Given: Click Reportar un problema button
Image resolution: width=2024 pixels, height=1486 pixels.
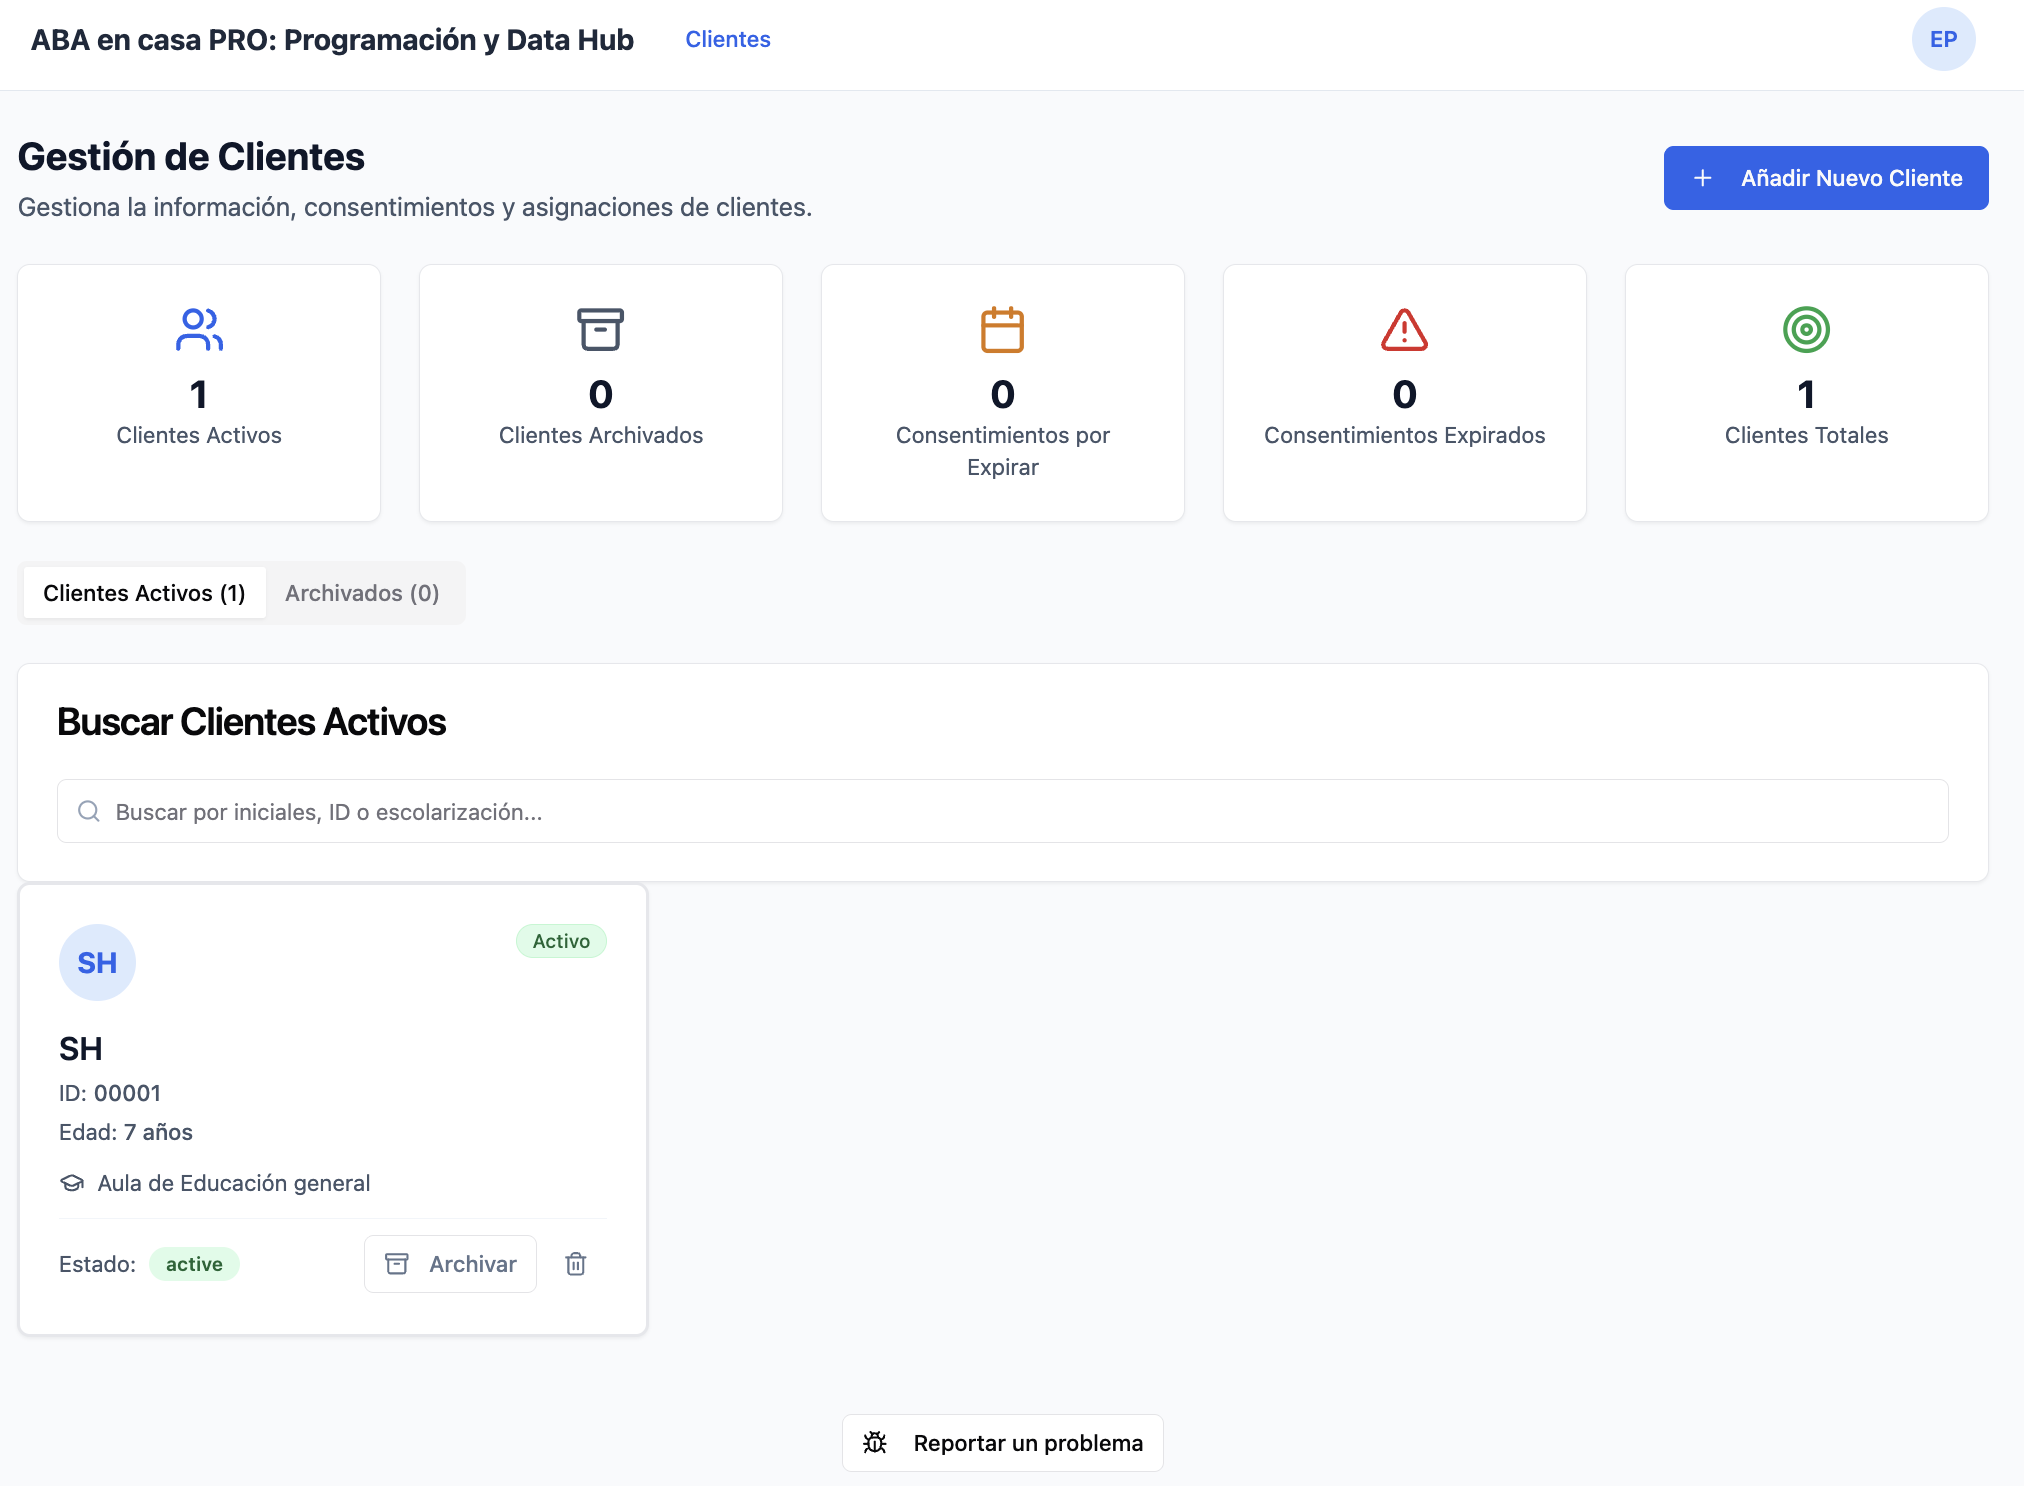Looking at the screenshot, I should [1002, 1443].
